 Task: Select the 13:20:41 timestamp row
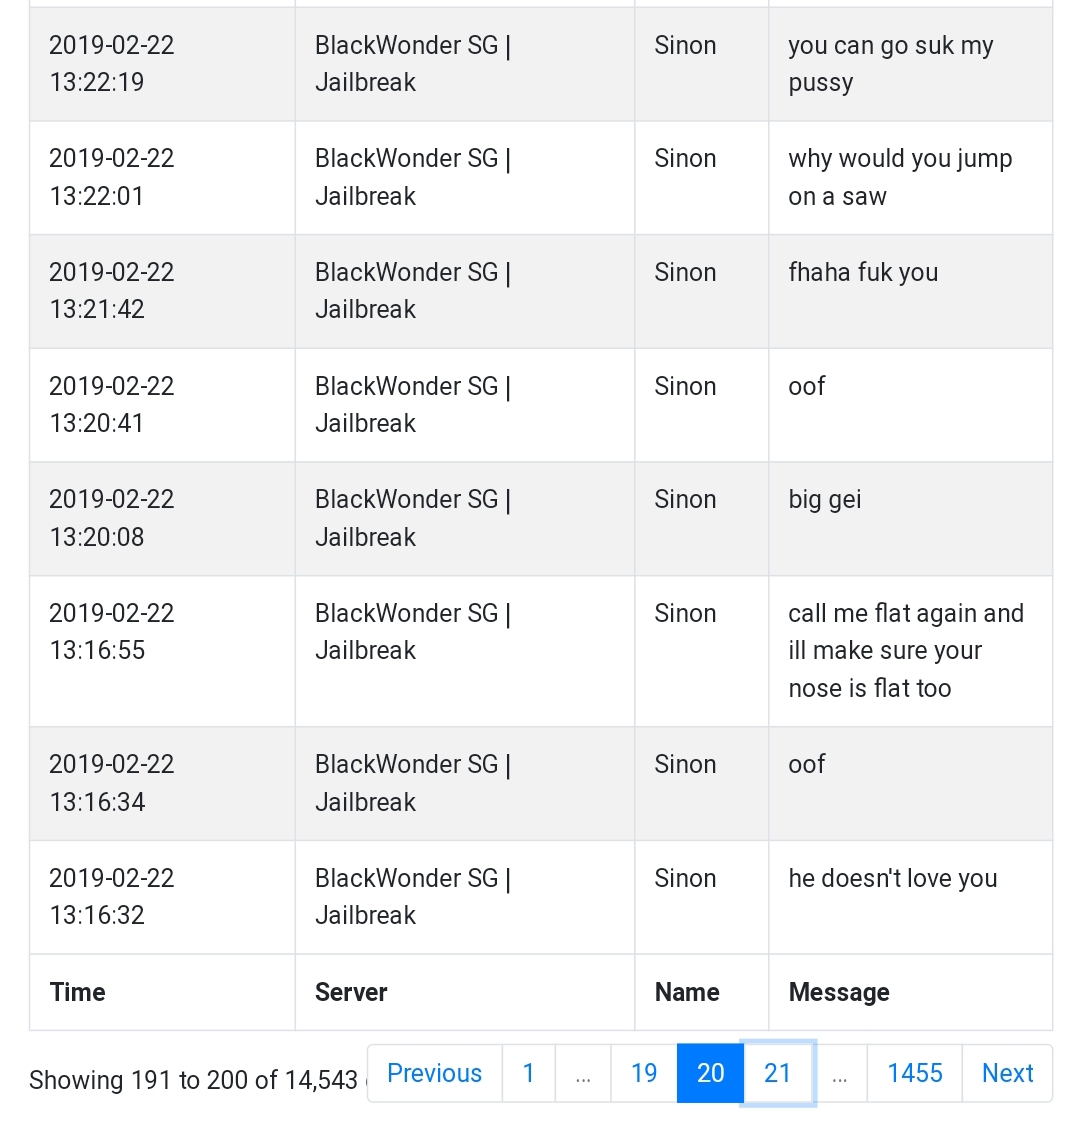tap(541, 405)
